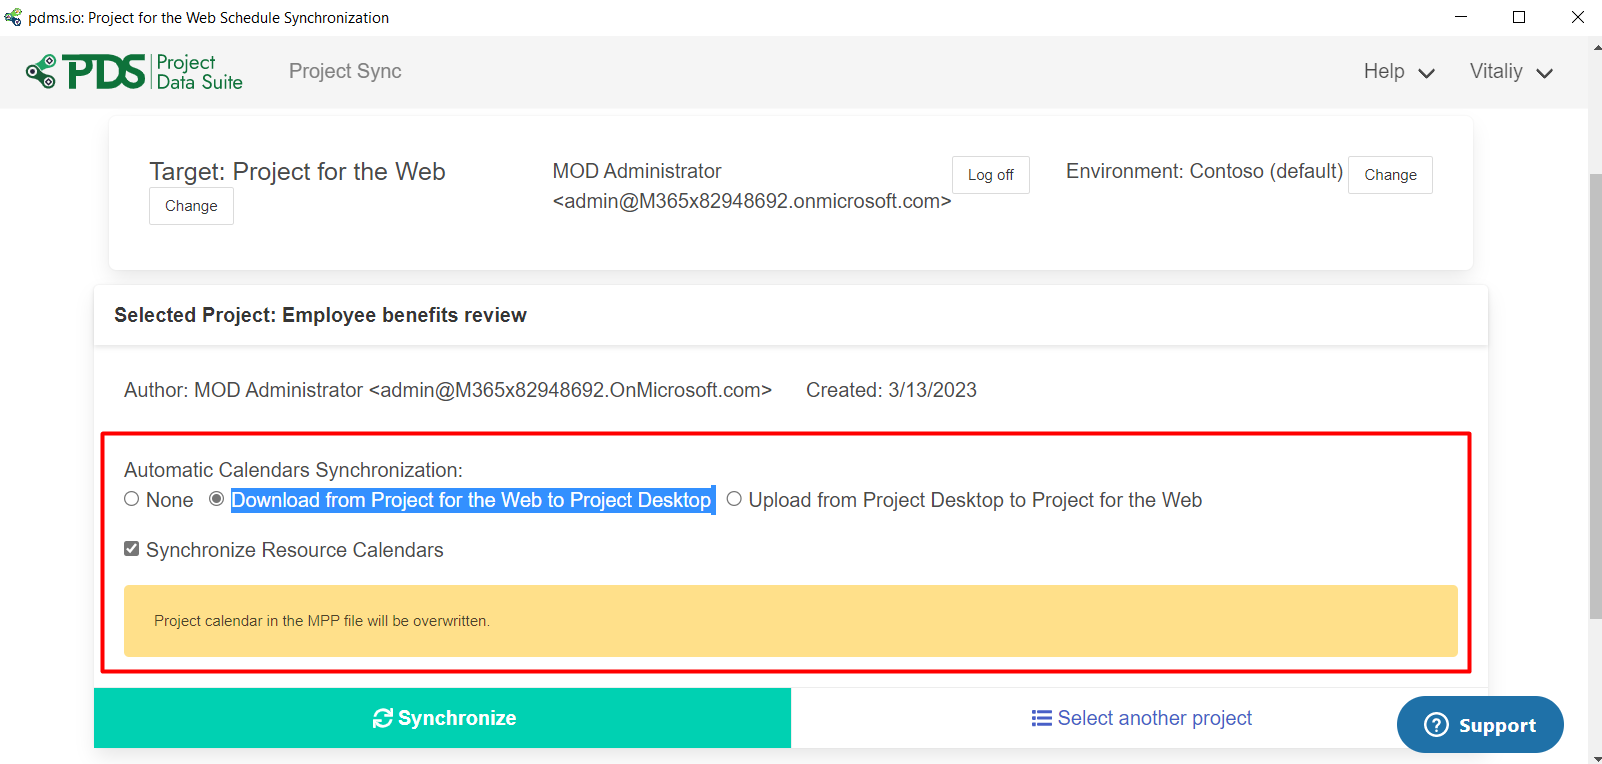The height and width of the screenshot is (764, 1602).
Task: Start sync with the green Synchronize button
Action: pos(442,718)
